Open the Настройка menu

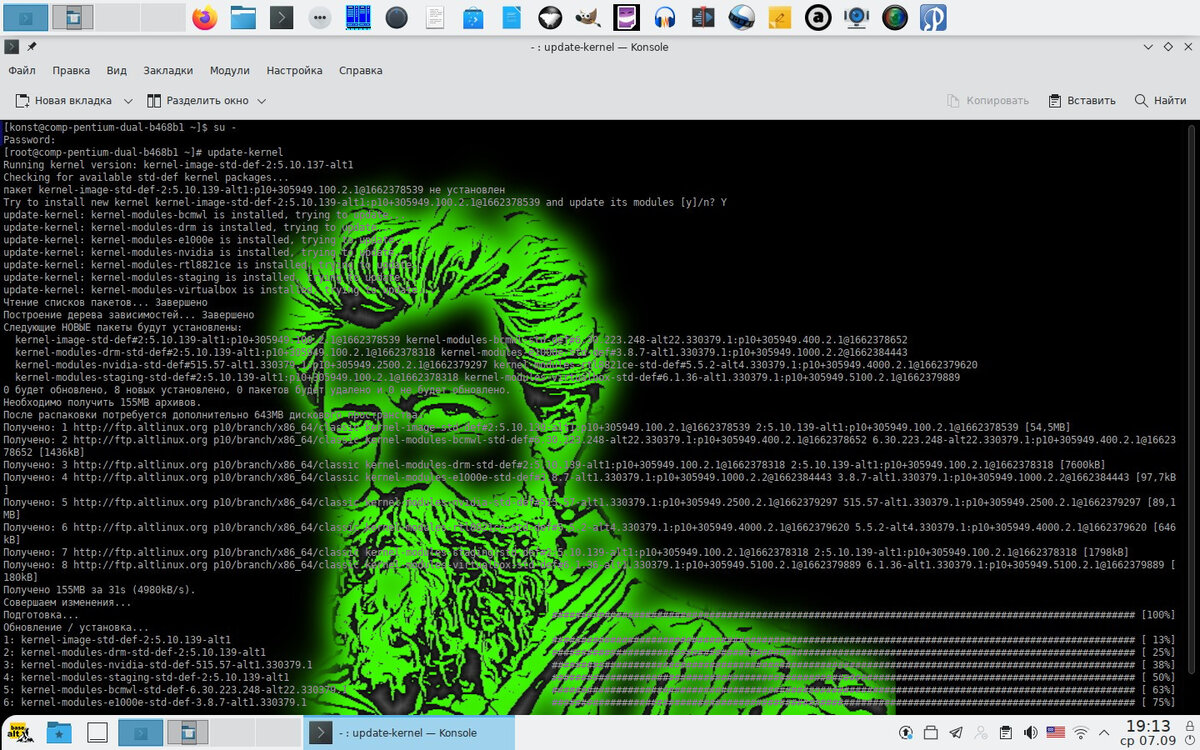click(294, 71)
